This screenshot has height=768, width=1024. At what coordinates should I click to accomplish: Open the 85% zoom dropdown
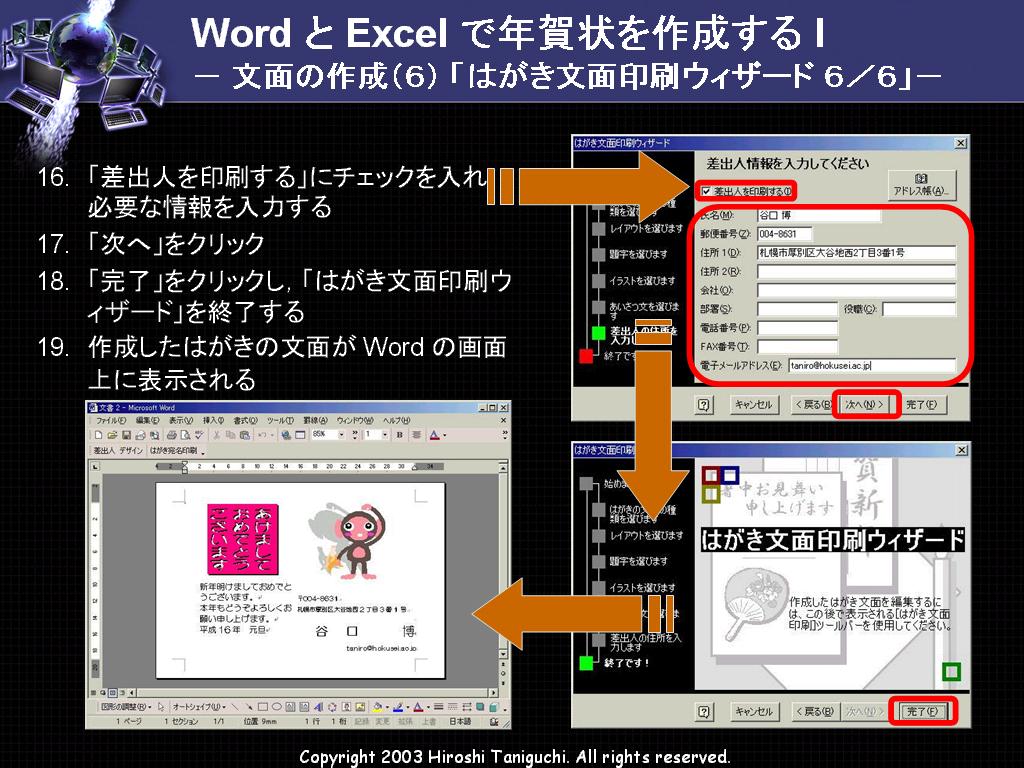[342, 436]
